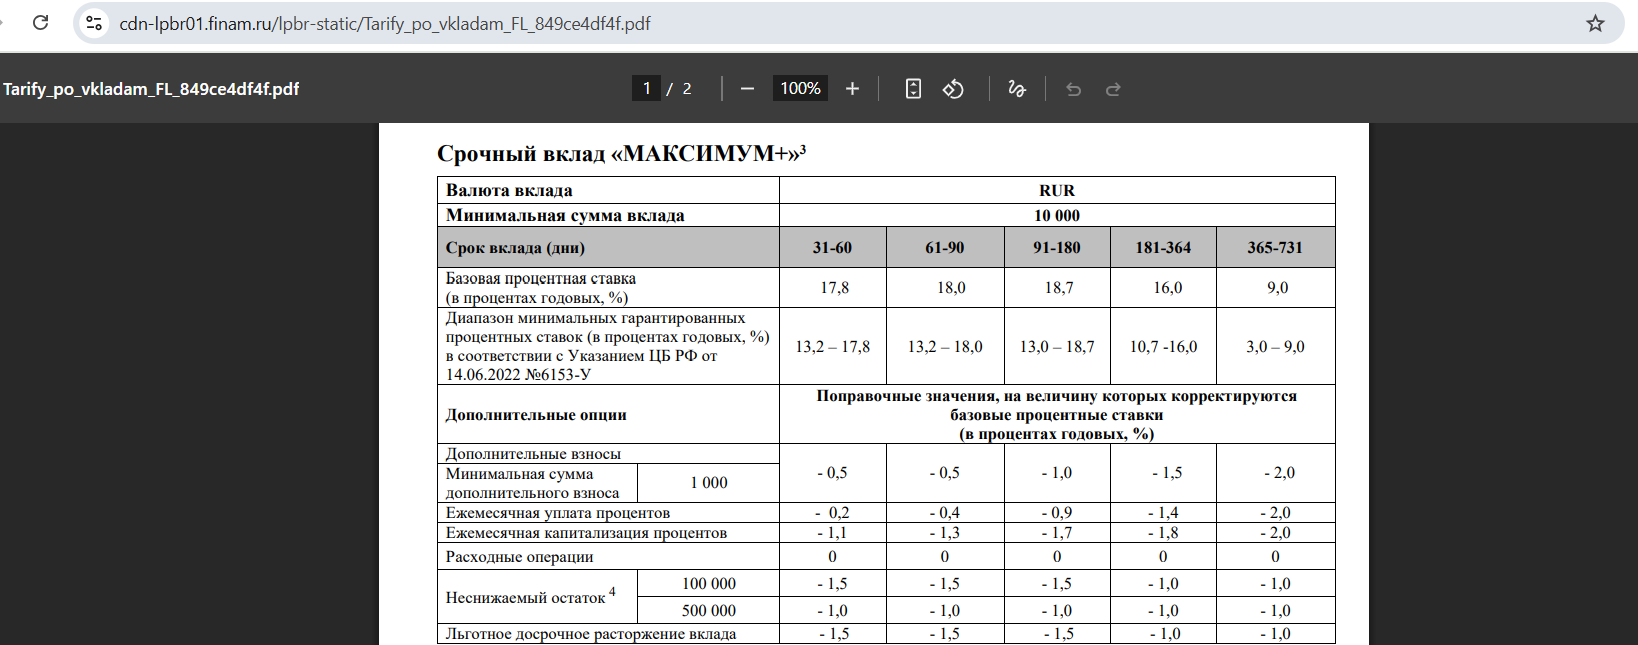The image size is (1638, 645).
Task: Select the «- 1,7» capitalization cell
Action: [x=1057, y=533]
